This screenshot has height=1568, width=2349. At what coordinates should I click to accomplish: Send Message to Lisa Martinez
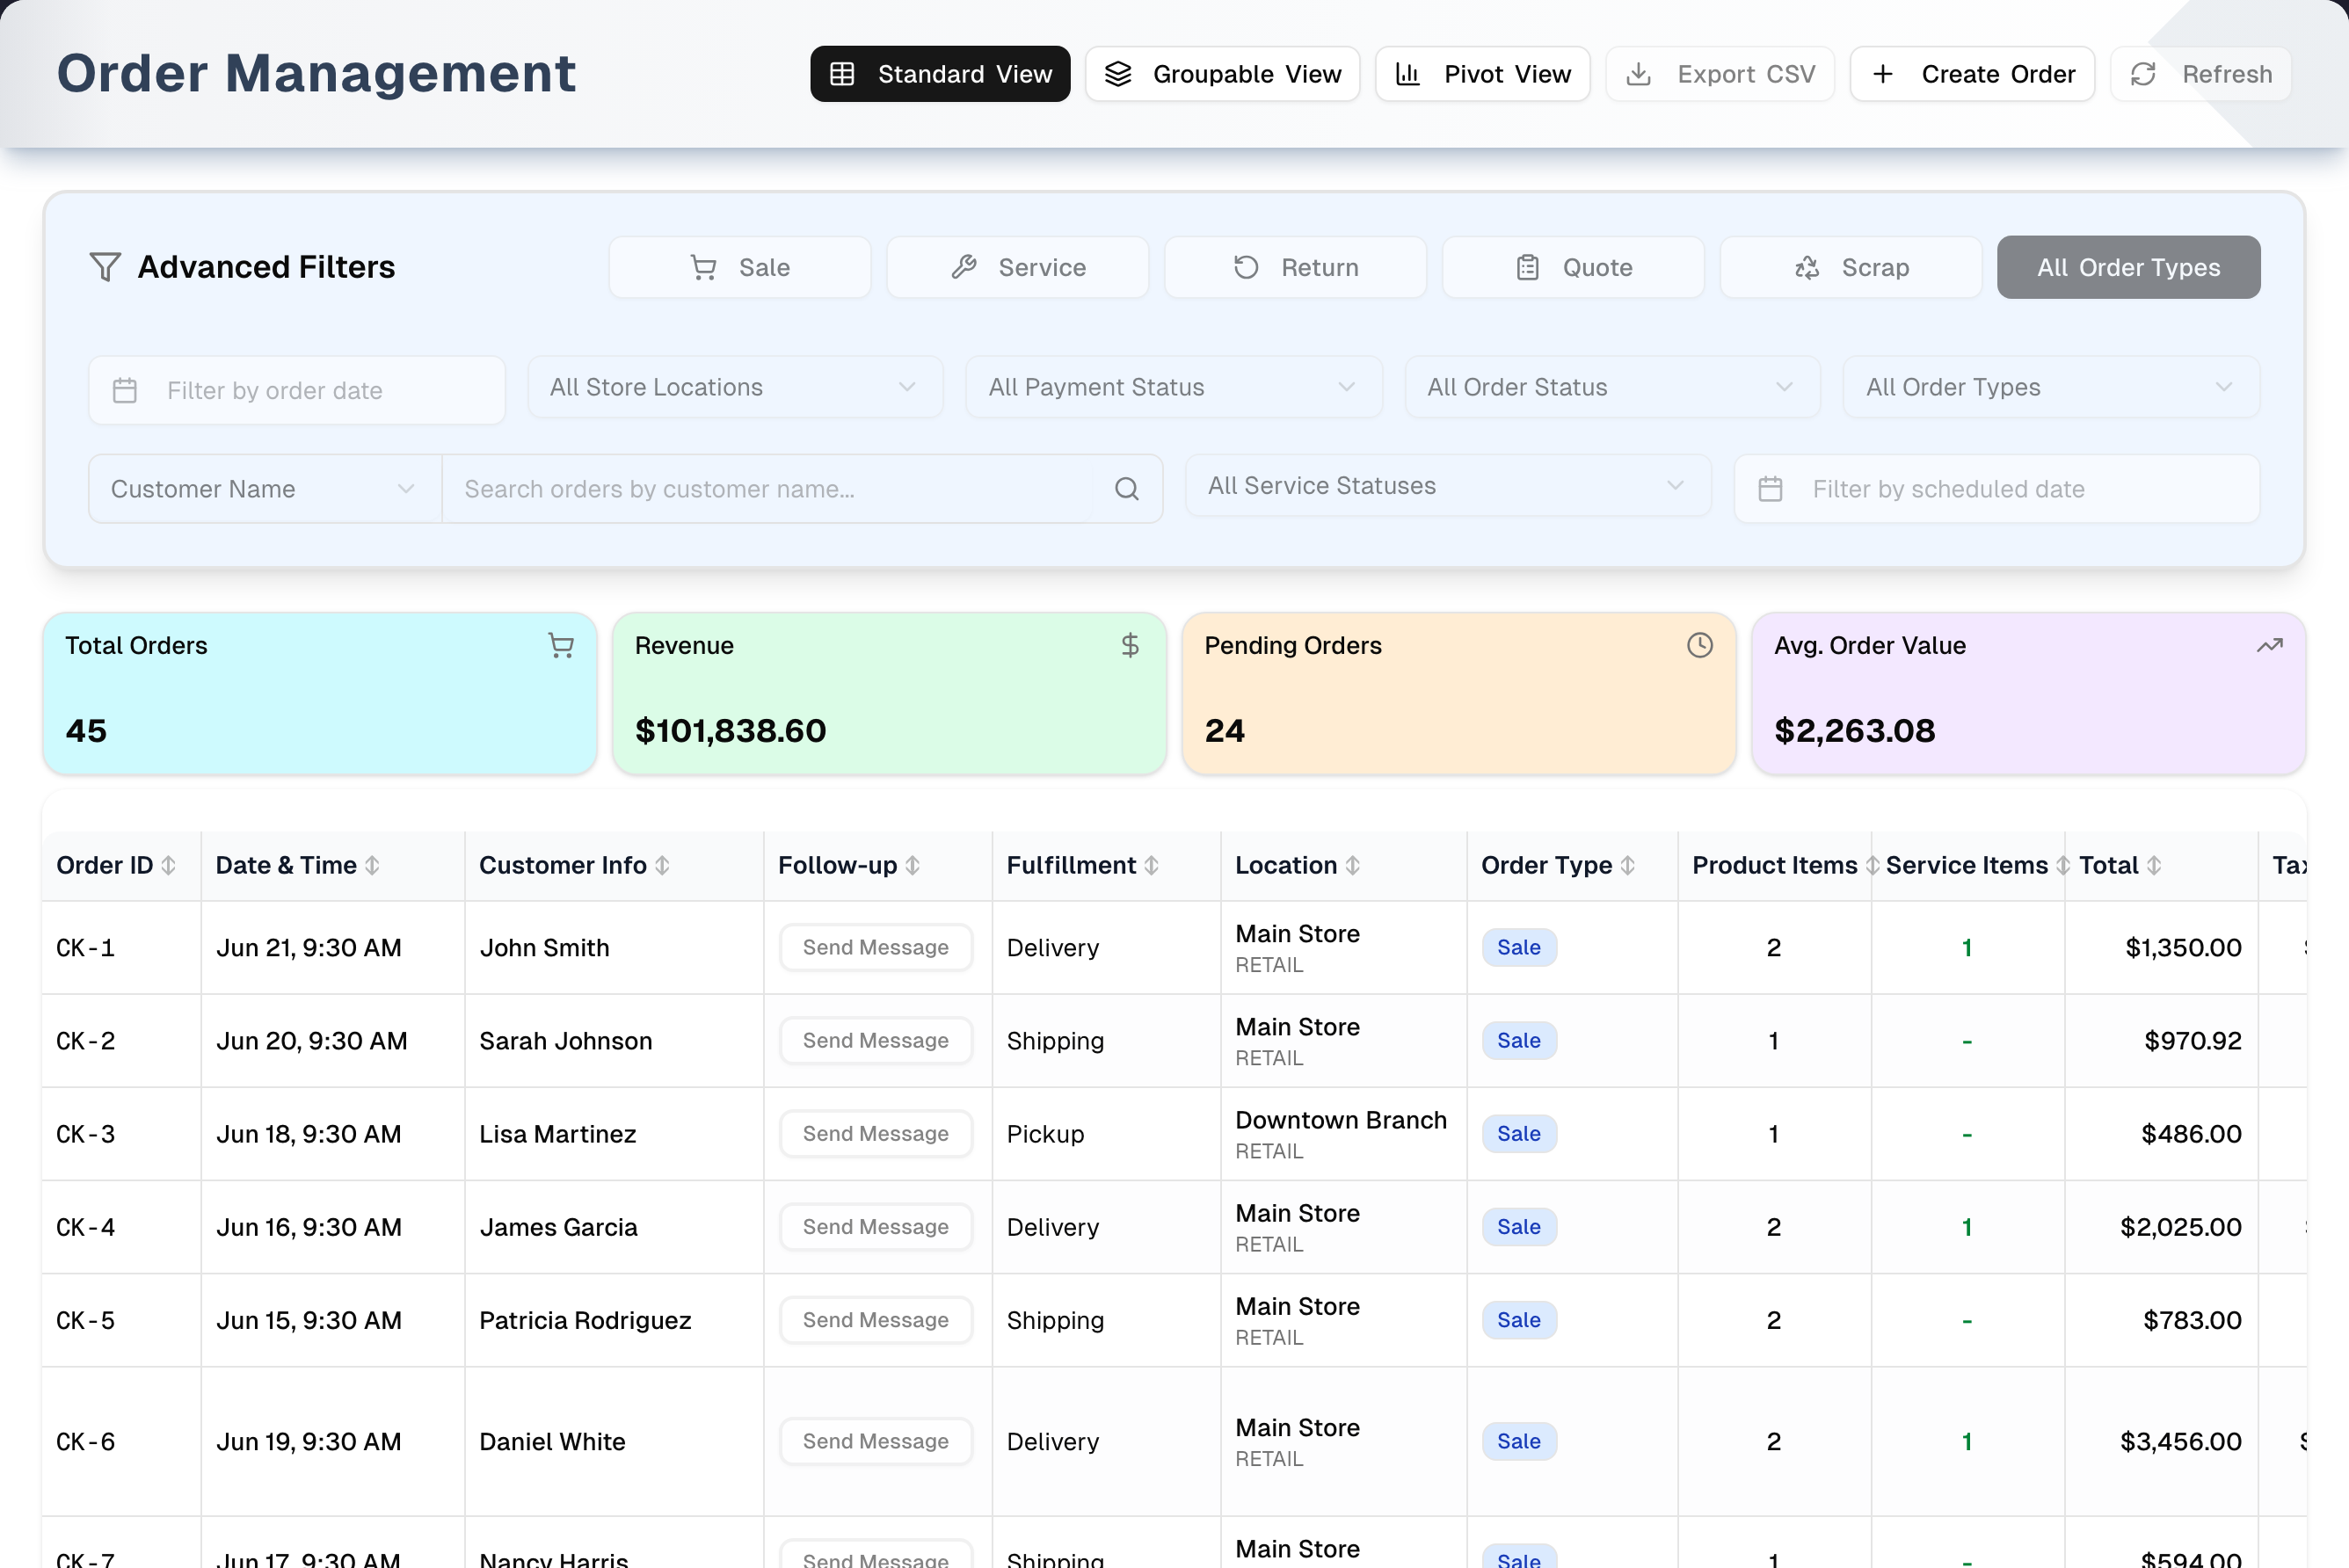pos(876,1134)
